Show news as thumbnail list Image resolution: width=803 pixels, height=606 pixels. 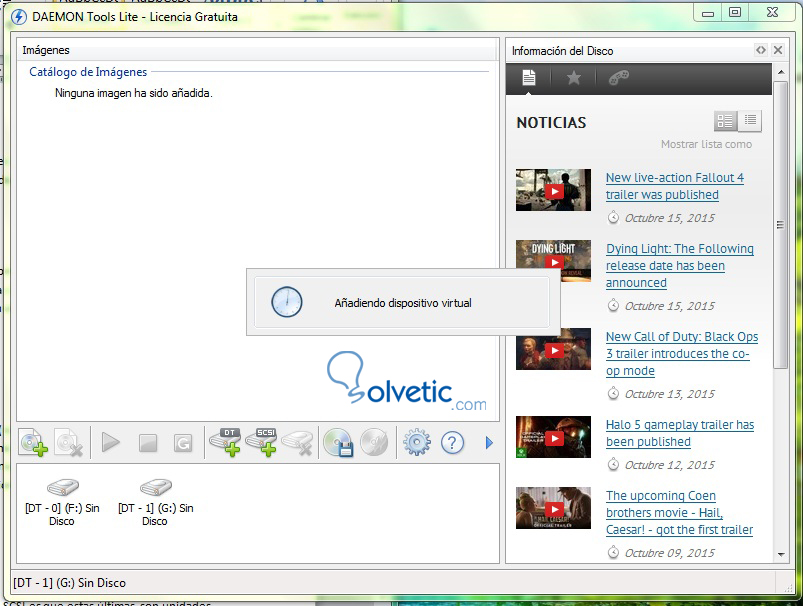coord(726,121)
